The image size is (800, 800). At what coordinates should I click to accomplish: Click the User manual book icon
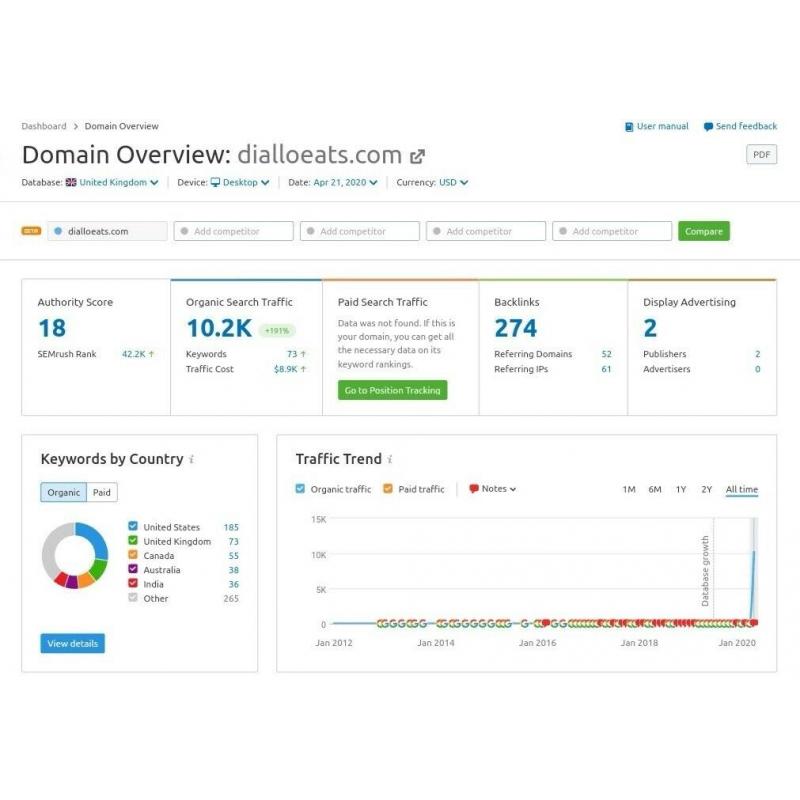(629, 127)
